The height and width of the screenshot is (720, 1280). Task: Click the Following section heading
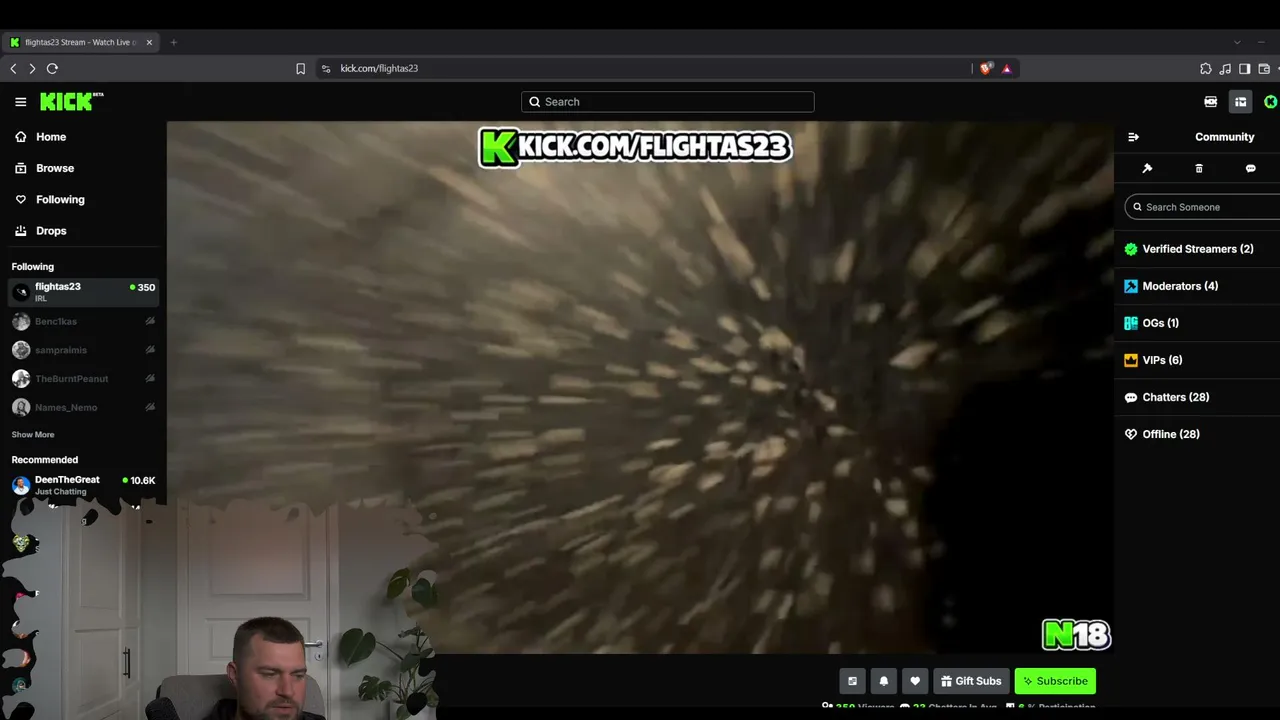[33, 267]
